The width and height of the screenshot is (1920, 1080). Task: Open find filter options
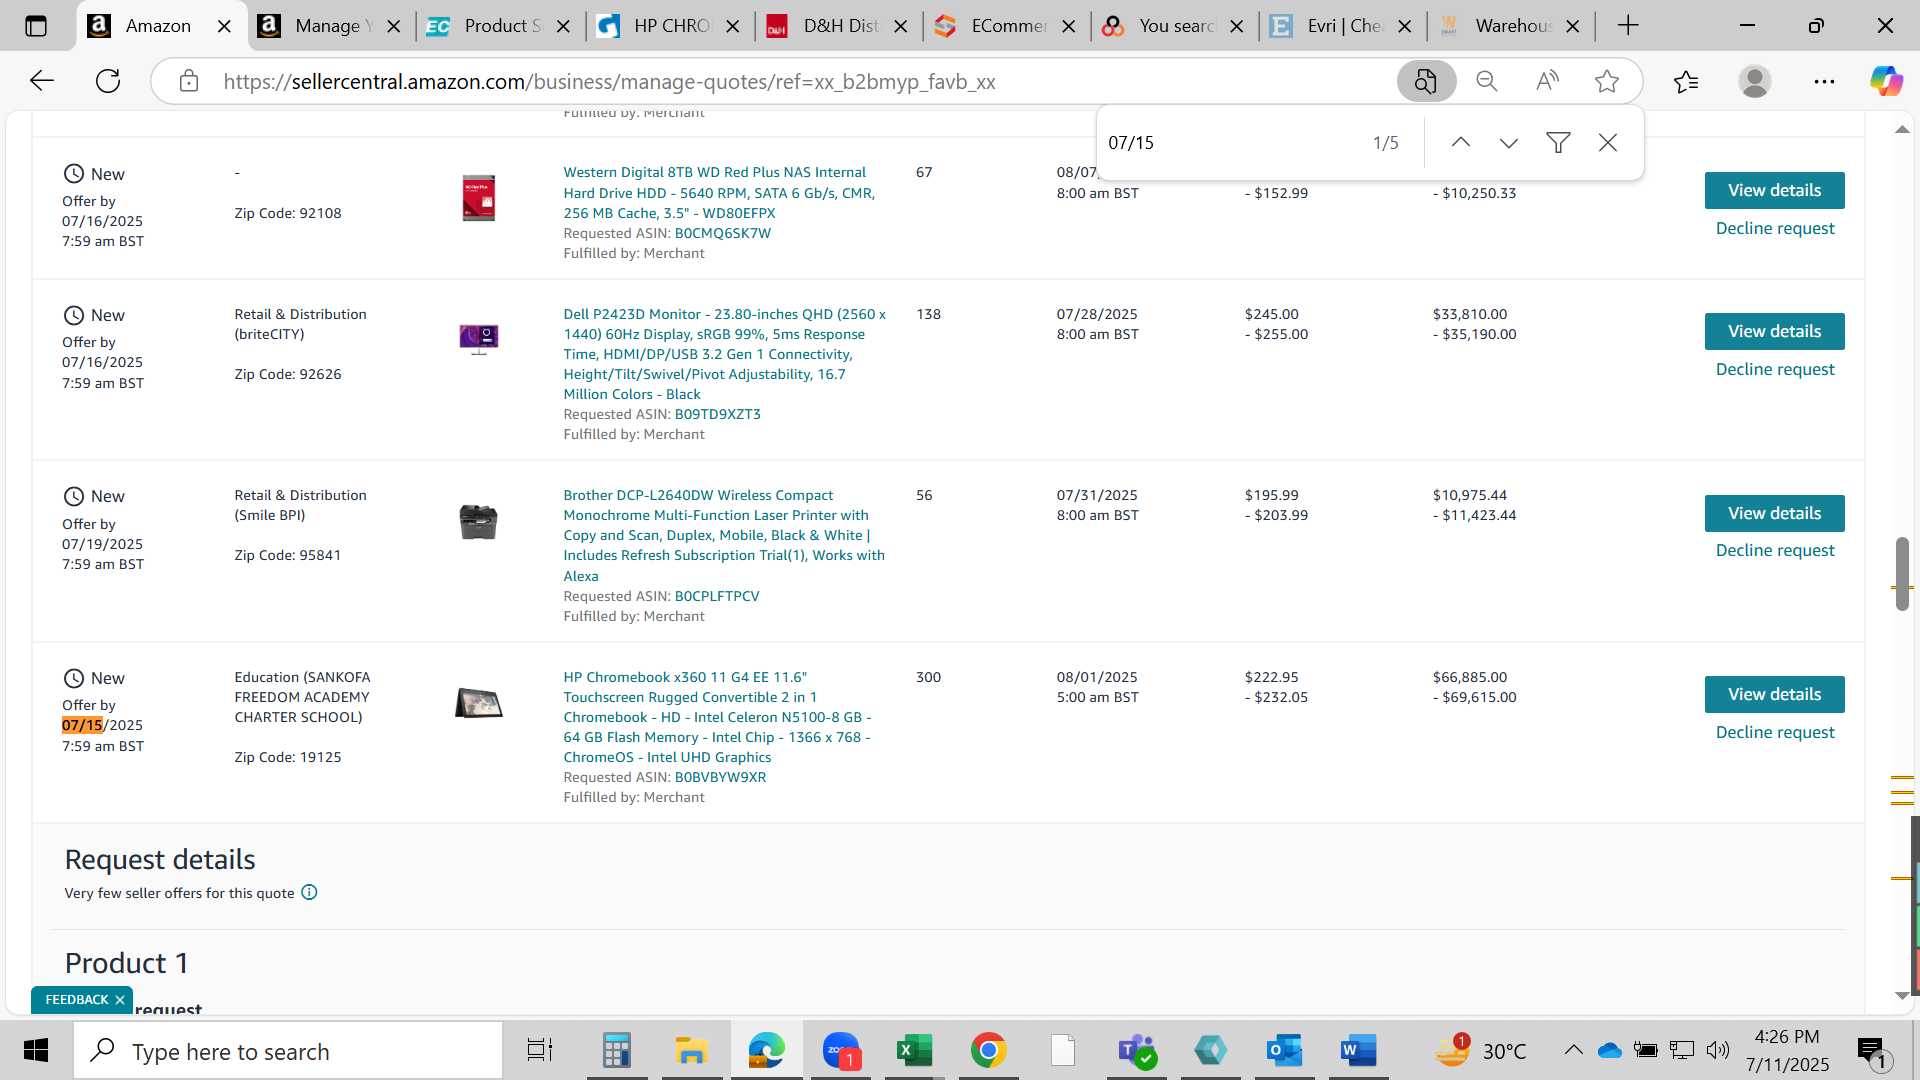click(x=1558, y=143)
